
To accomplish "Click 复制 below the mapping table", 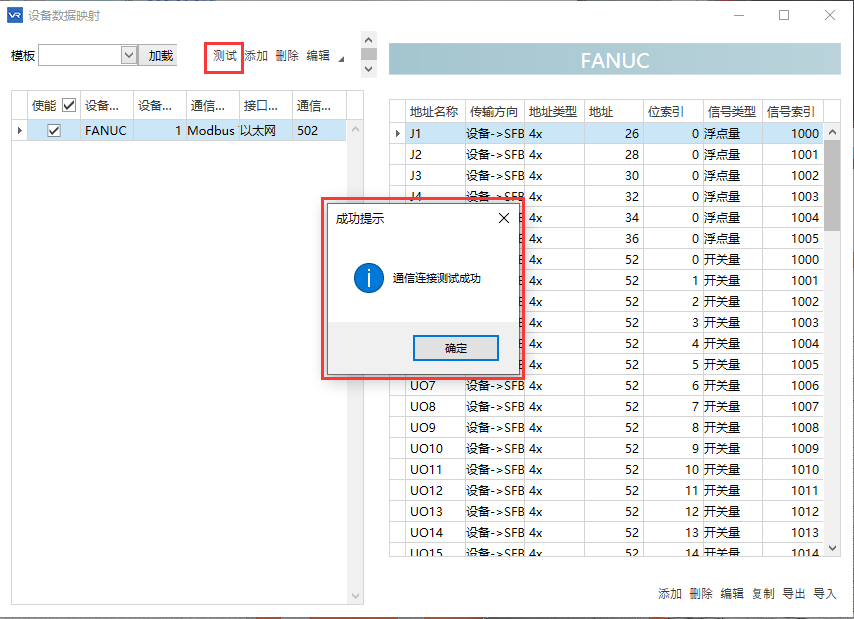I will tap(762, 593).
